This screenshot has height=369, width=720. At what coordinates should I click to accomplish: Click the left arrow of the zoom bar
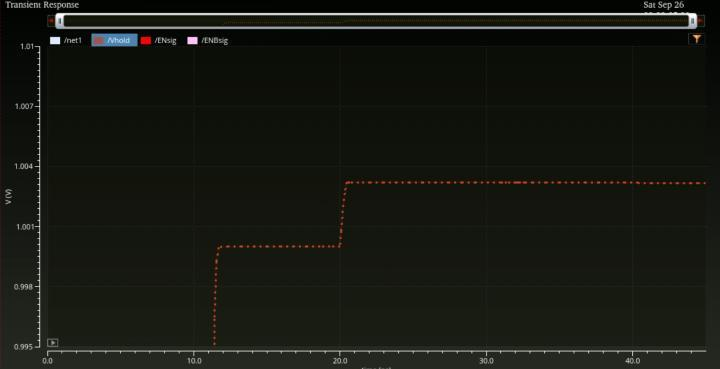[x=51, y=21]
